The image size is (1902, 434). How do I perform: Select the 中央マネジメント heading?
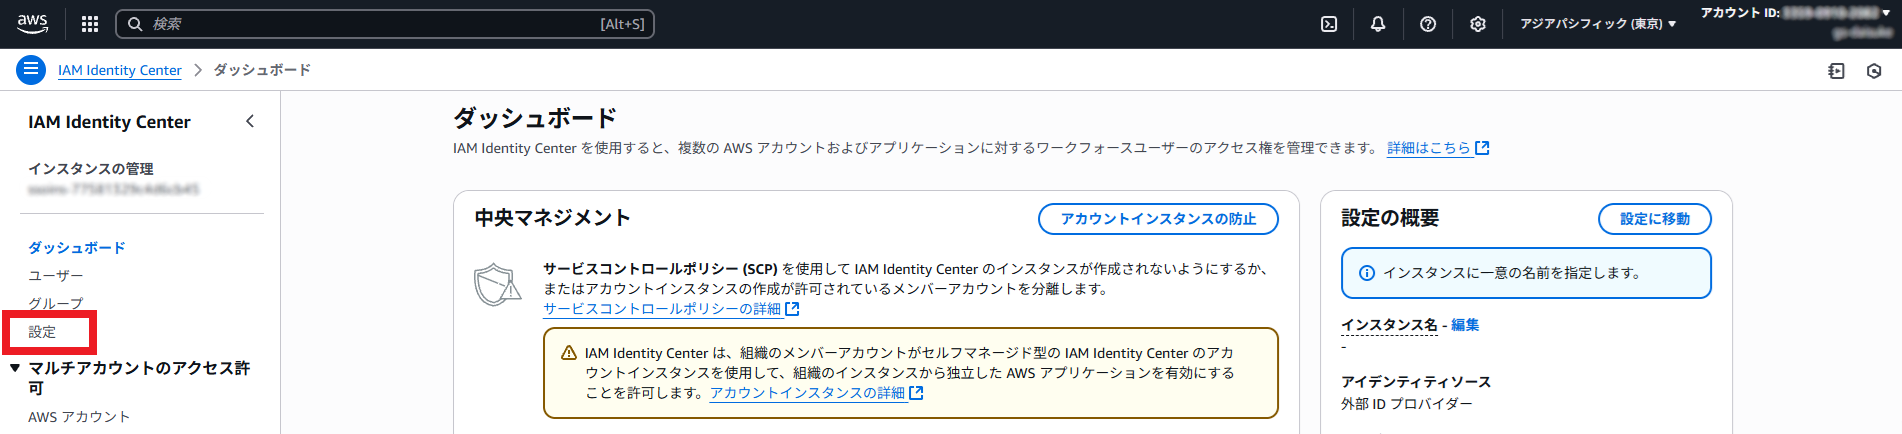[x=552, y=218]
